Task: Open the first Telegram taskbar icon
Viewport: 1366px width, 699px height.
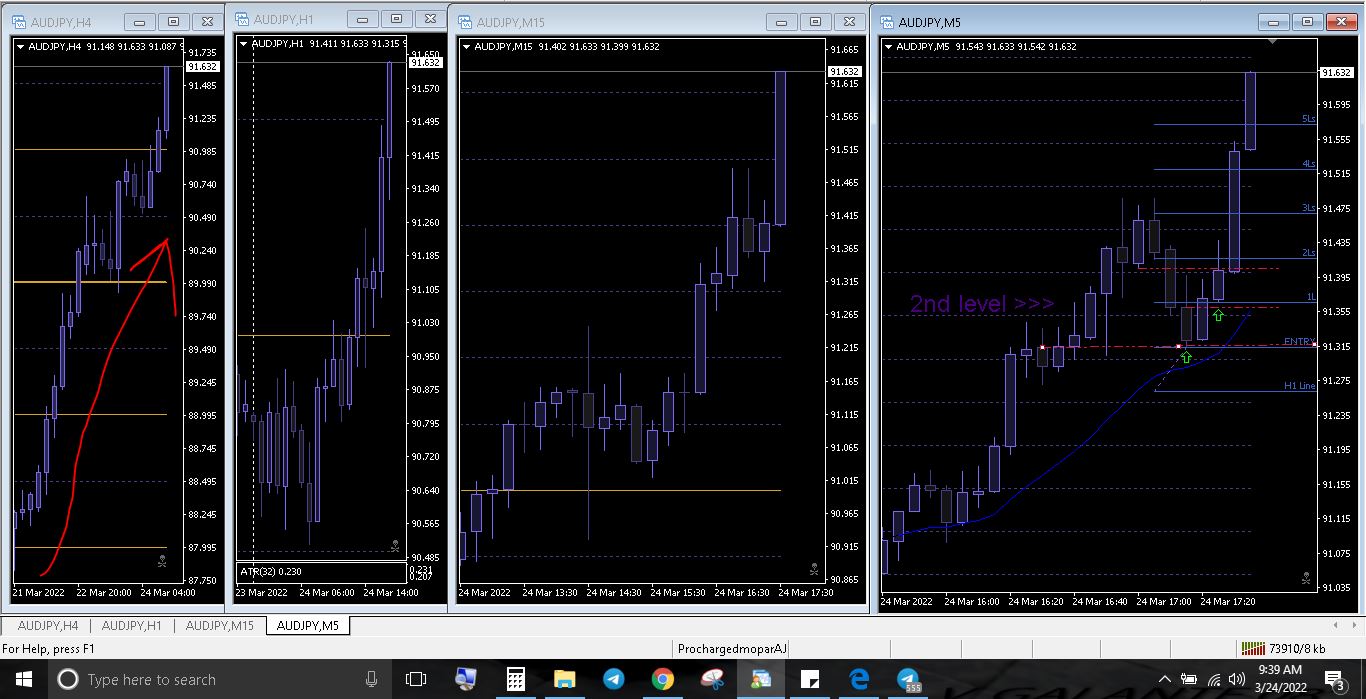Action: coord(614,679)
